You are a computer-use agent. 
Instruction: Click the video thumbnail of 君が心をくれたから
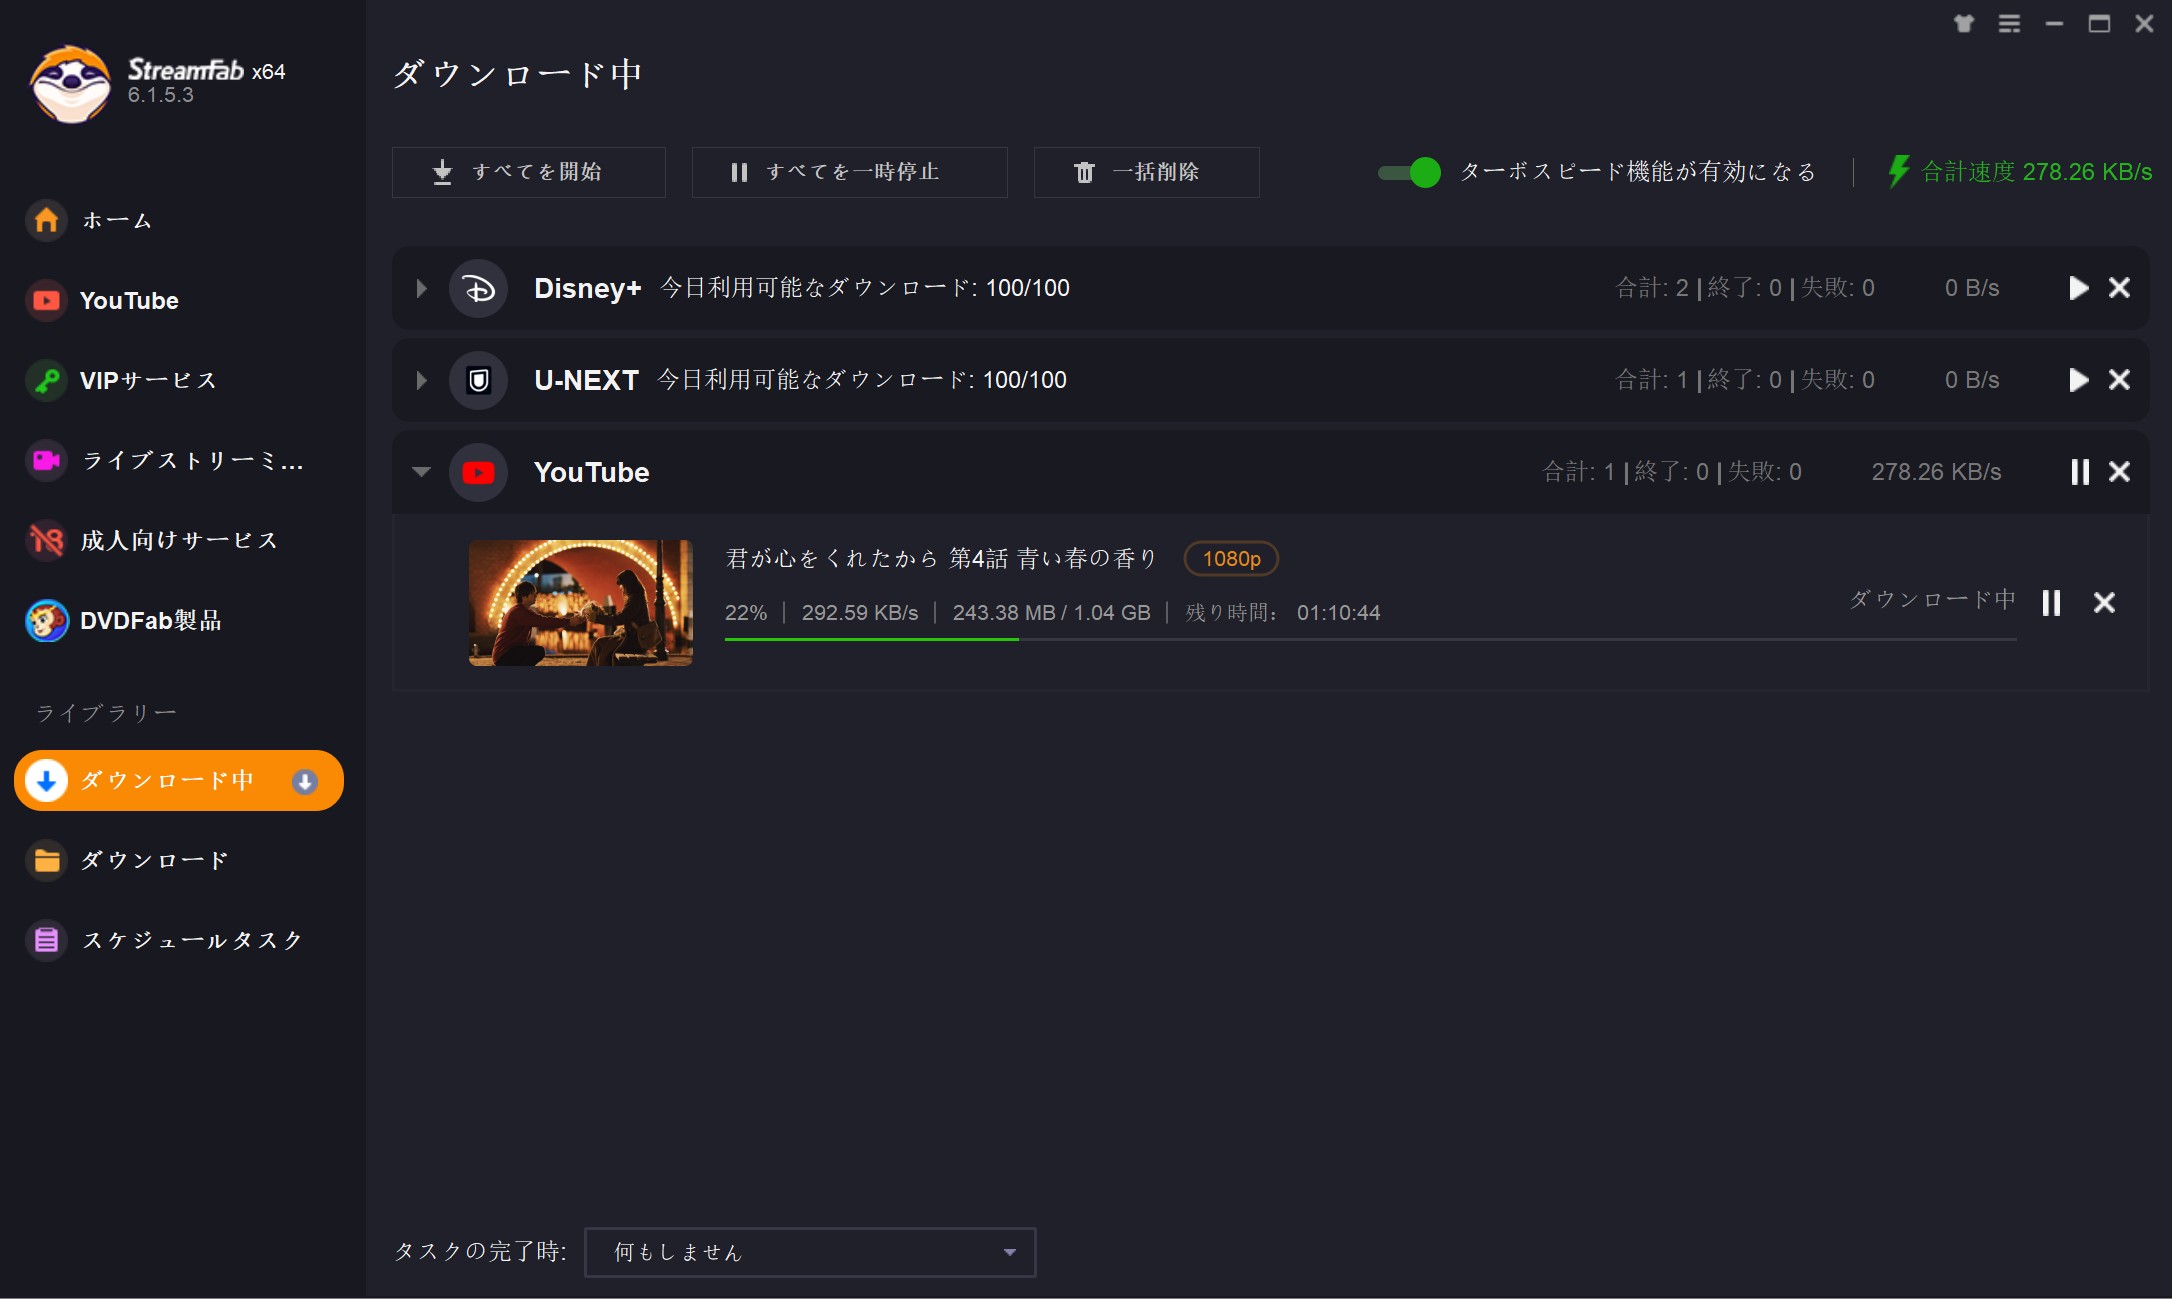tap(581, 603)
